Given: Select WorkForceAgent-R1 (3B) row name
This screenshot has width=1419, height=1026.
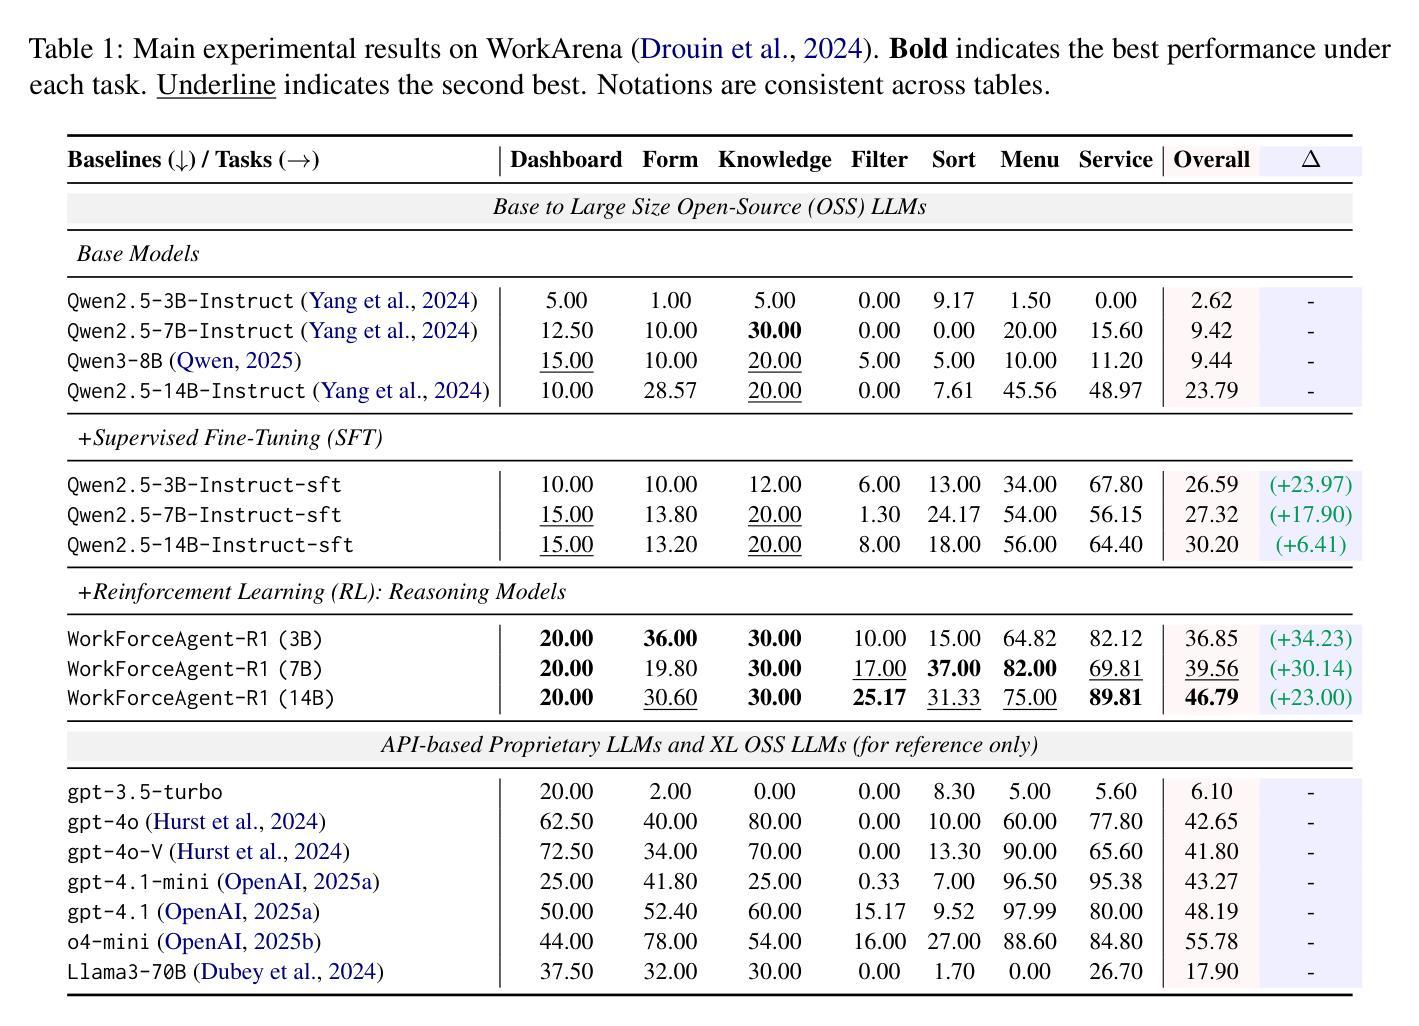Looking at the screenshot, I should pos(195,639).
